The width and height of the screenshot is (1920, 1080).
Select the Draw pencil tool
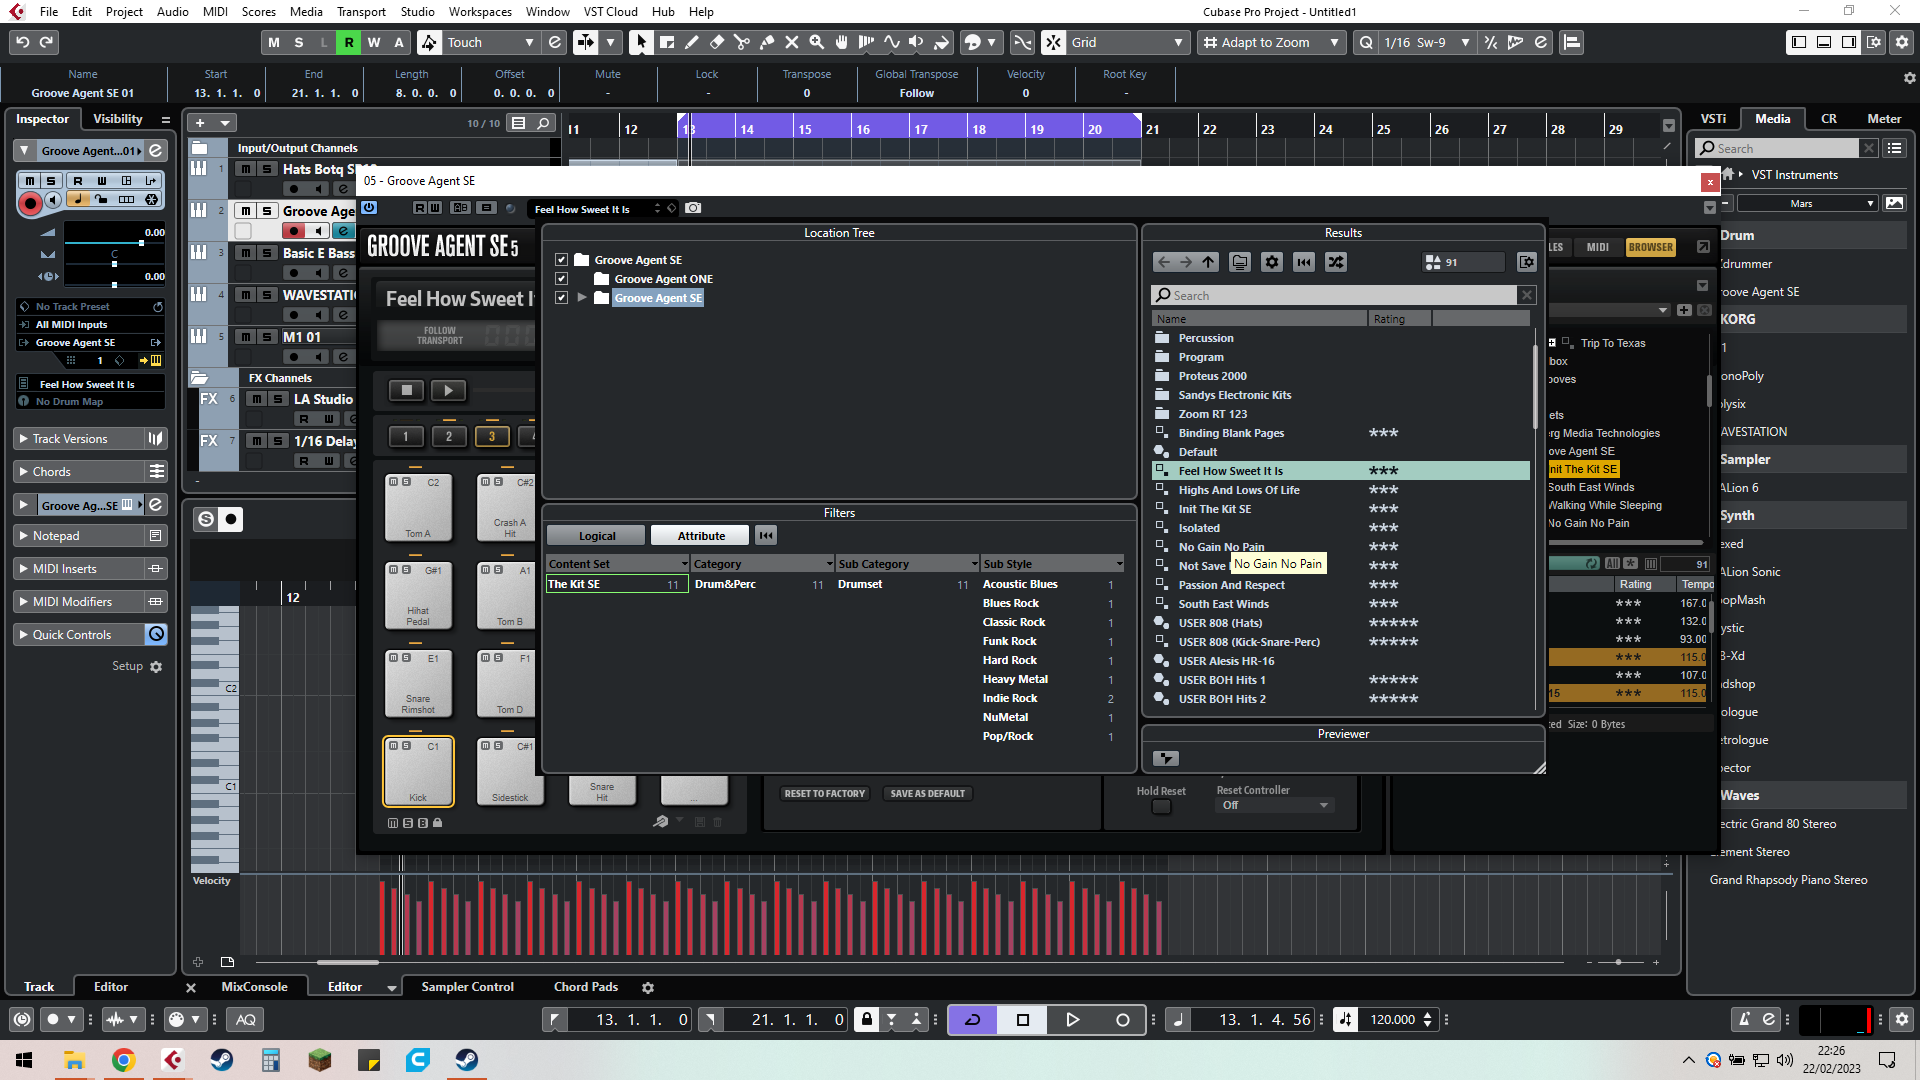(x=691, y=42)
